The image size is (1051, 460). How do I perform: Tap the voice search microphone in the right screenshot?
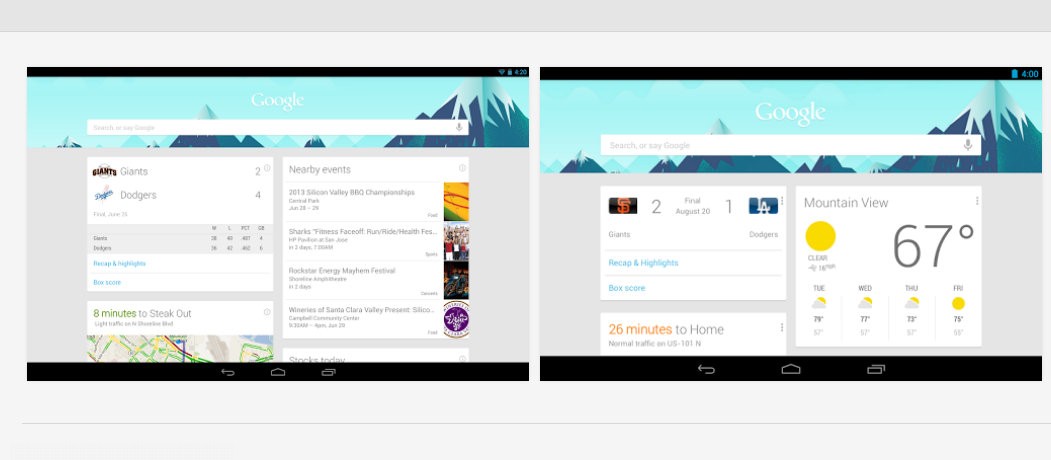tap(968, 145)
